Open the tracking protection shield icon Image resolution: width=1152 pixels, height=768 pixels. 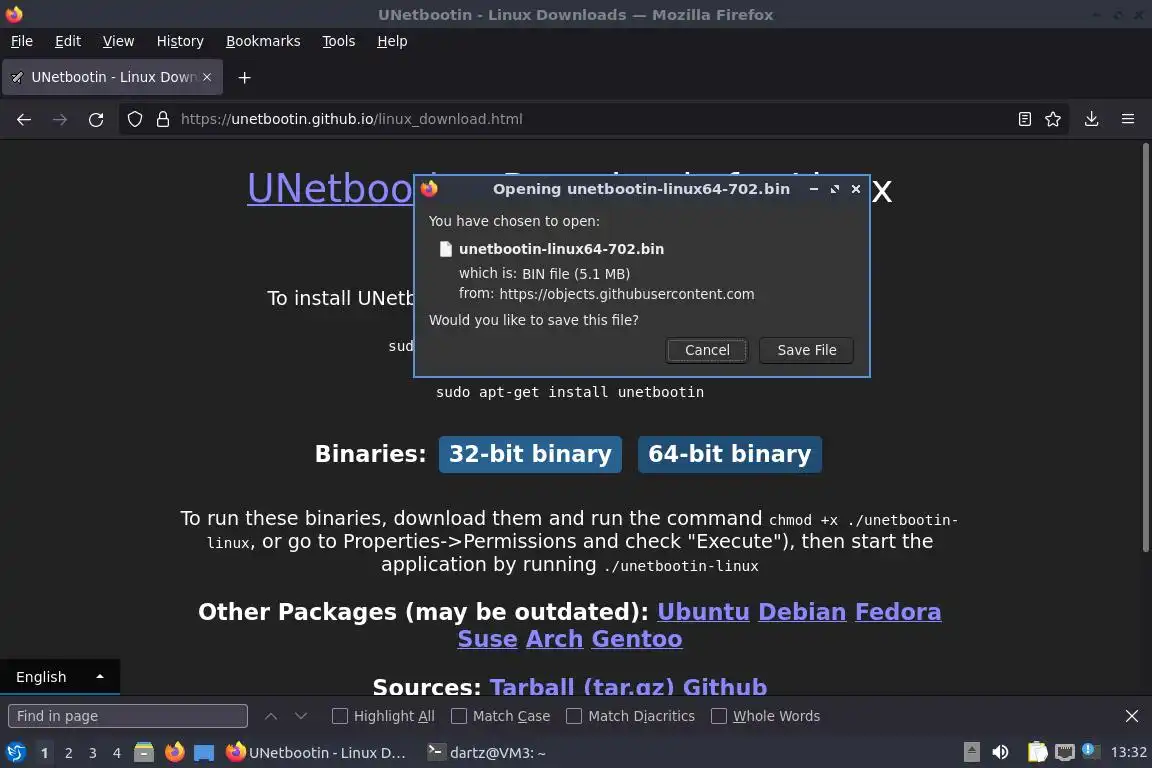pyautogui.click(x=134, y=119)
